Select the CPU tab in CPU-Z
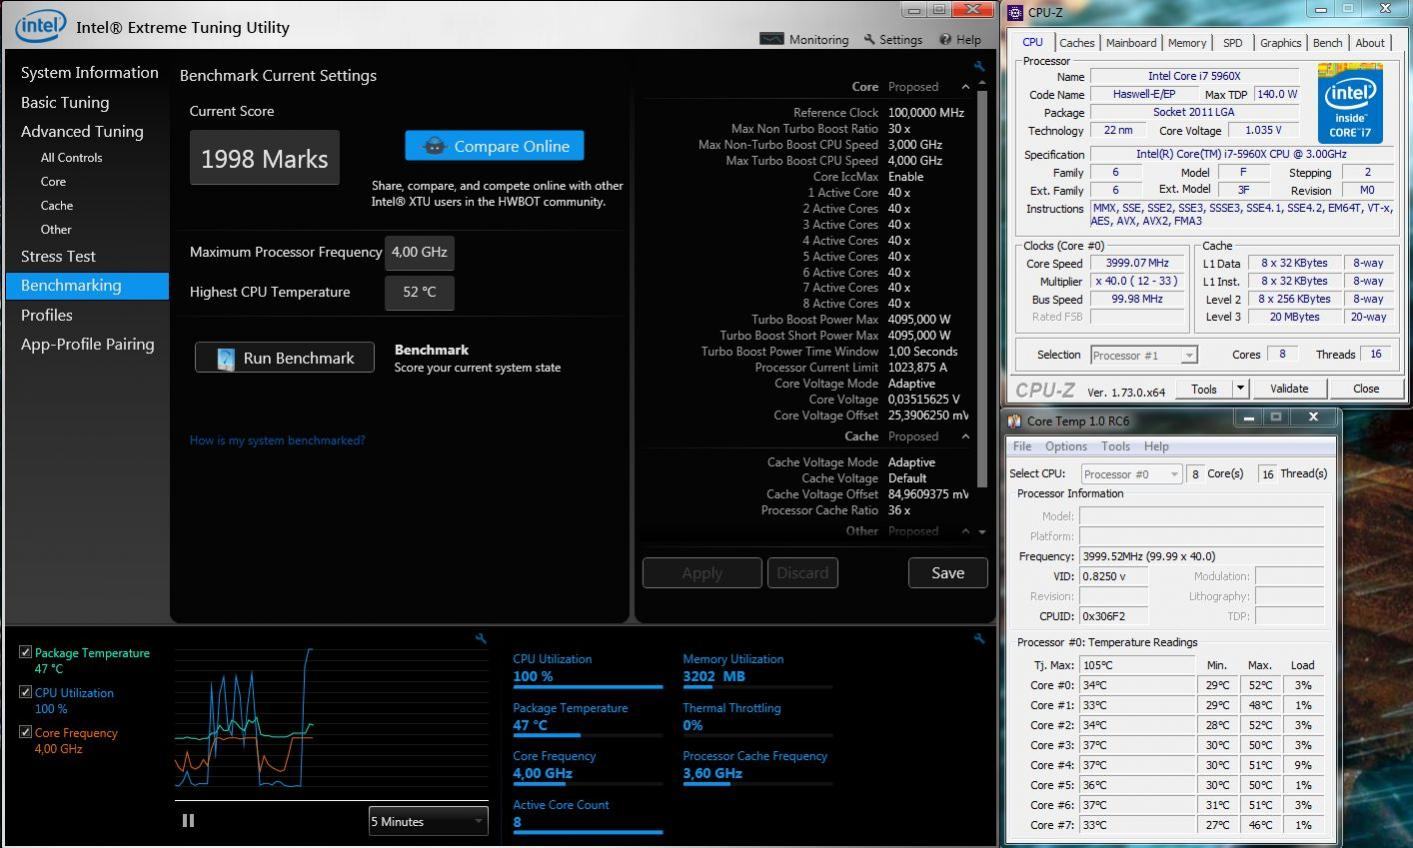 coord(1033,42)
